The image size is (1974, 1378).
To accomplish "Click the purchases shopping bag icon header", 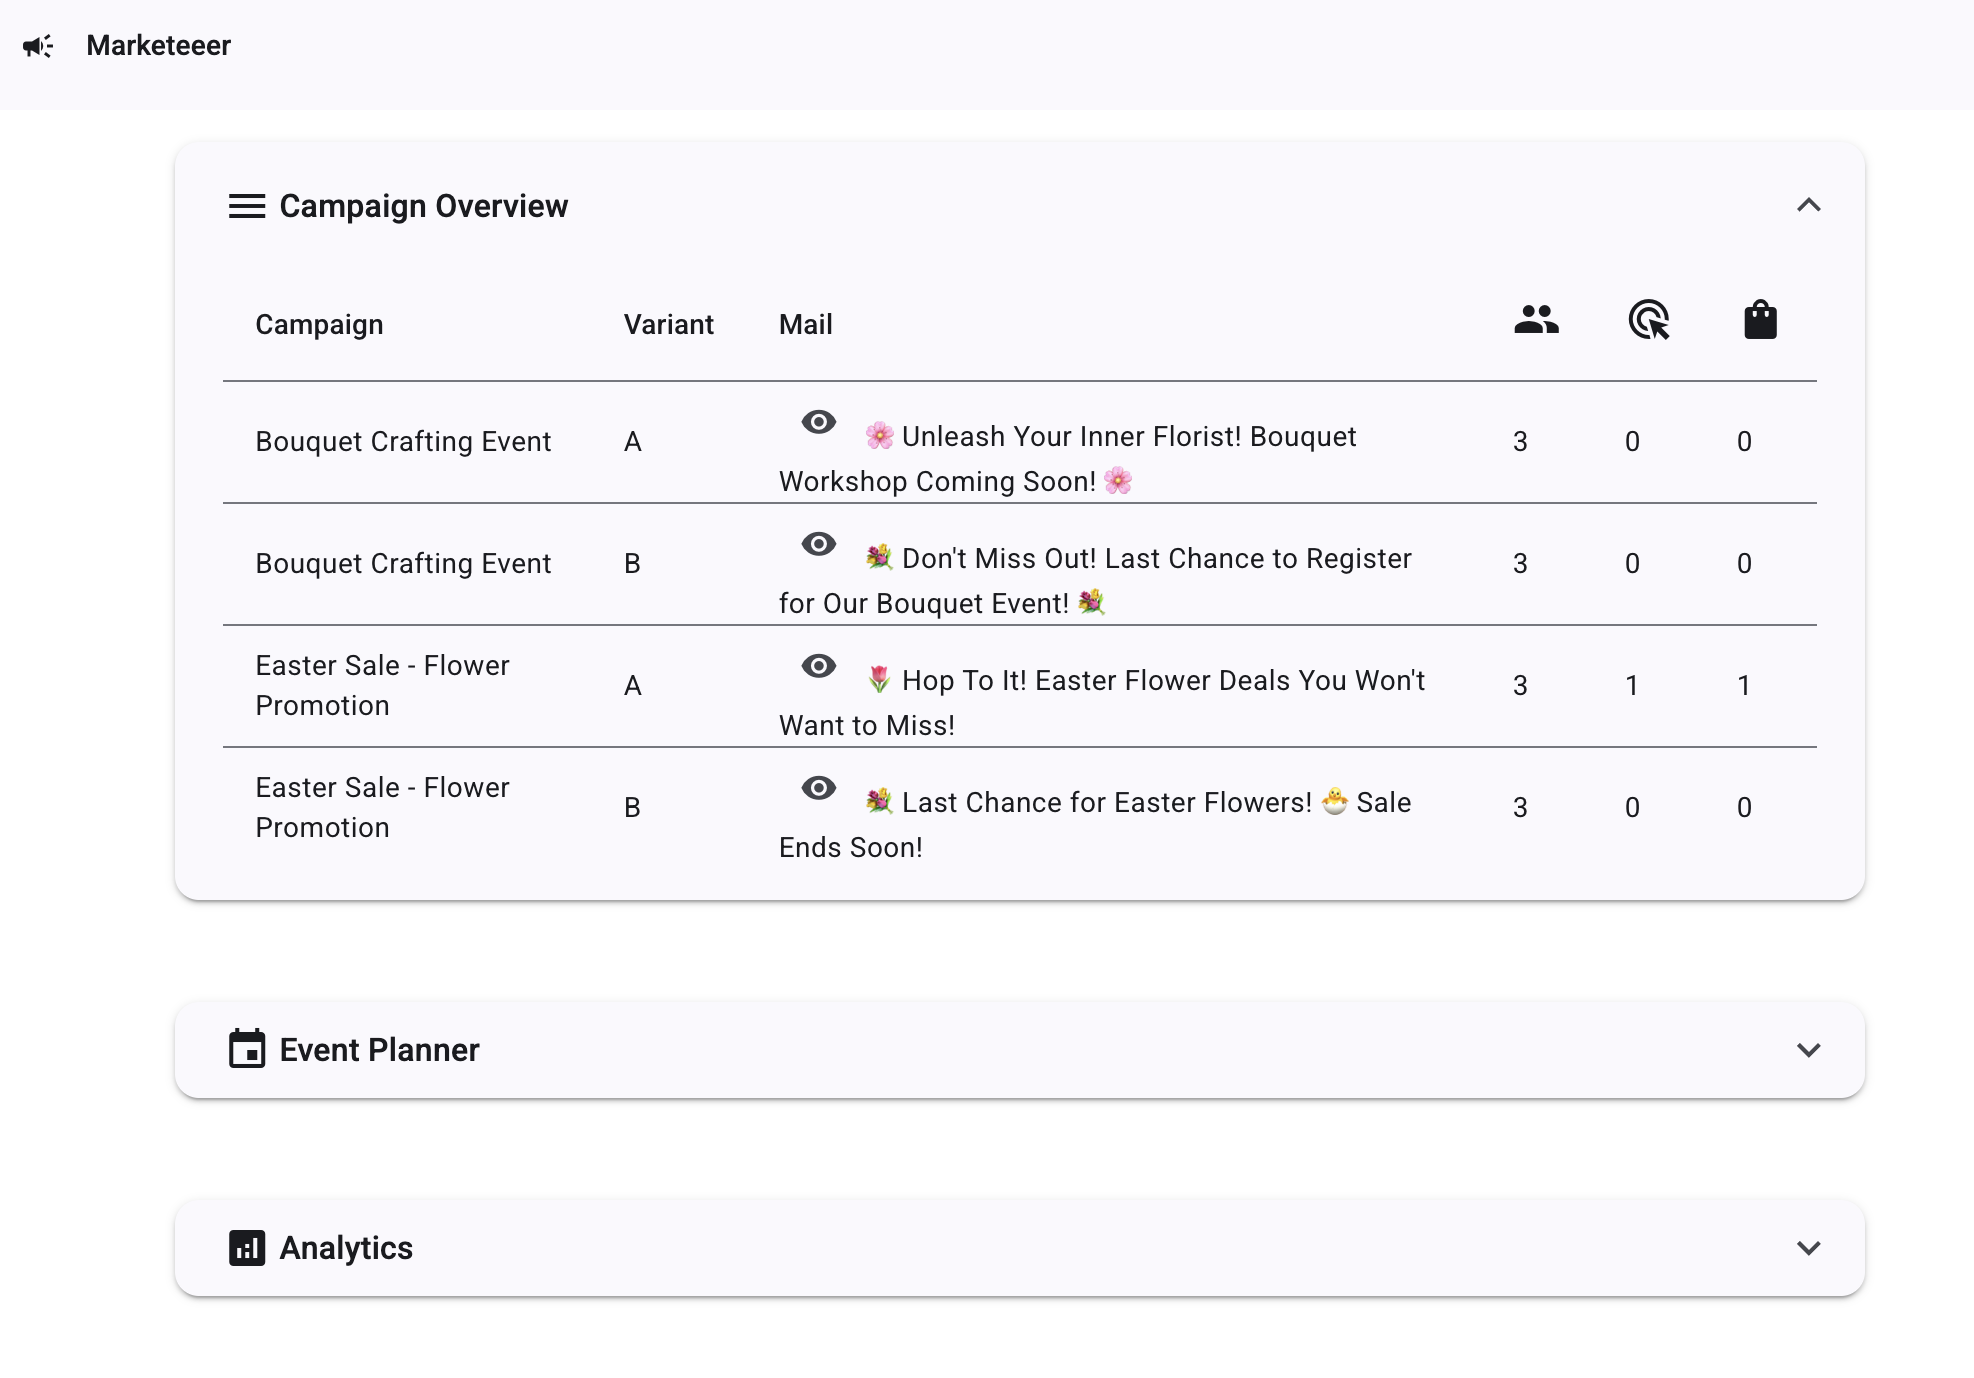I will point(1760,321).
